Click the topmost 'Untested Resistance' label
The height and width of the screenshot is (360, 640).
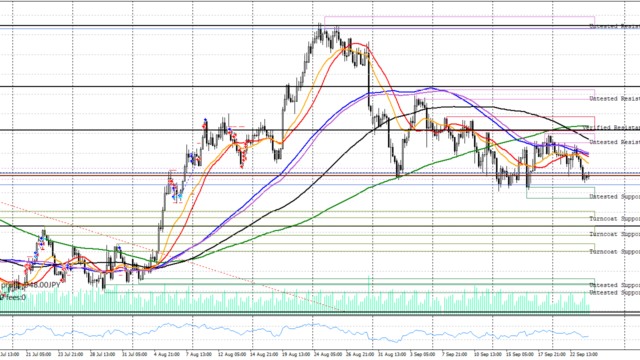pos(615,26)
